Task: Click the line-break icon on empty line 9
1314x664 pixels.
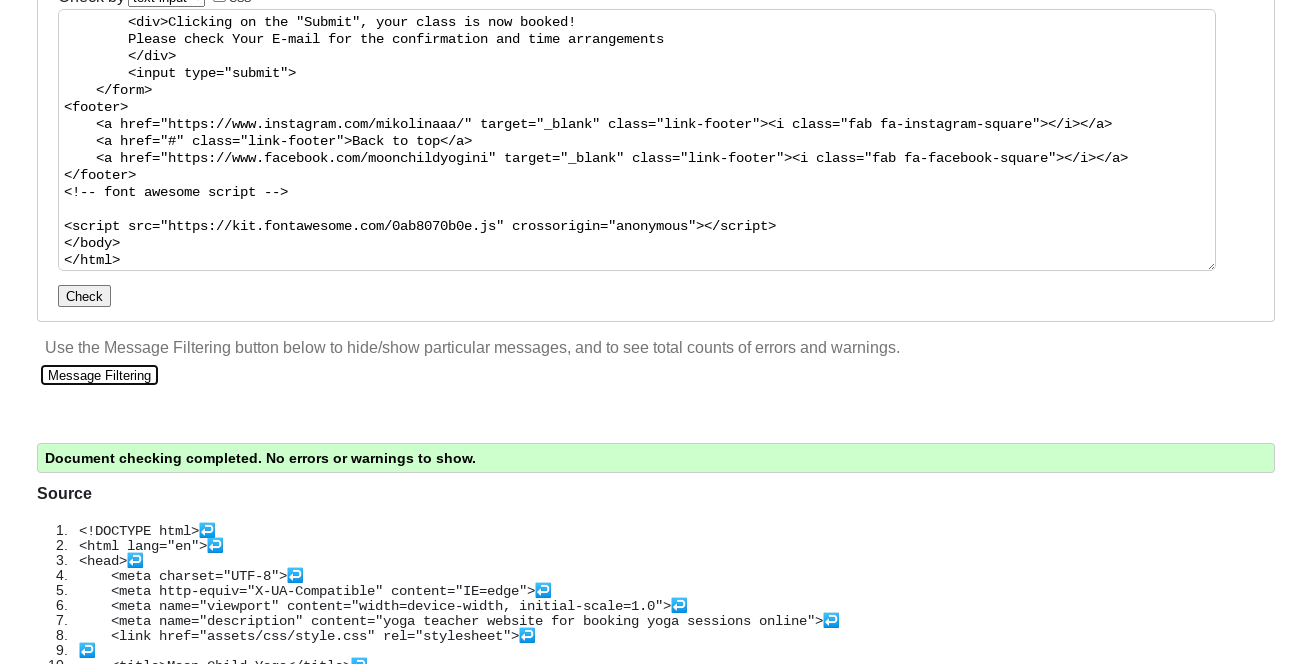Action: pyautogui.click(x=87, y=650)
